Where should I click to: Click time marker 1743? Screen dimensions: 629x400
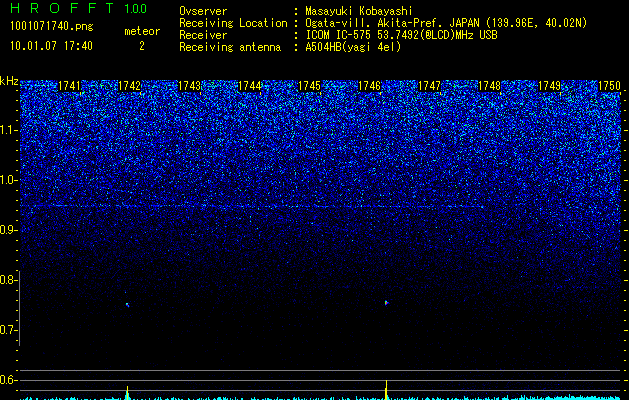click(189, 86)
